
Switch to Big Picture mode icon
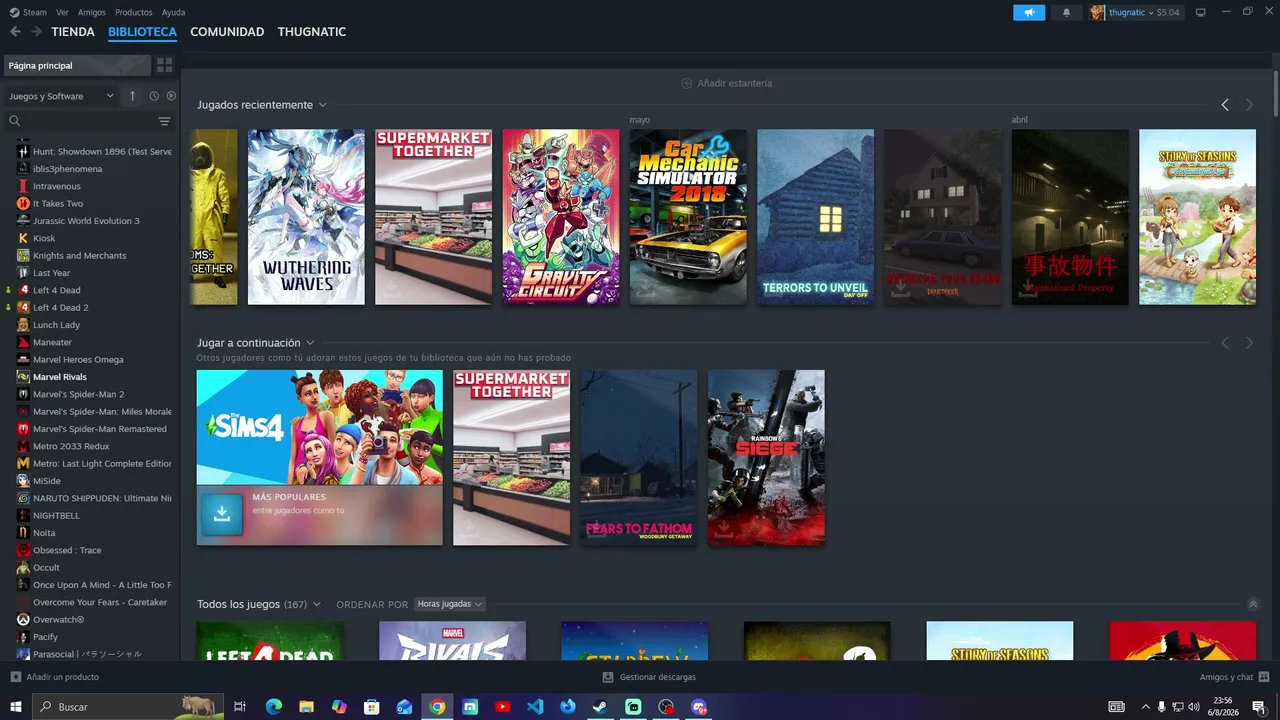[x=1201, y=12]
